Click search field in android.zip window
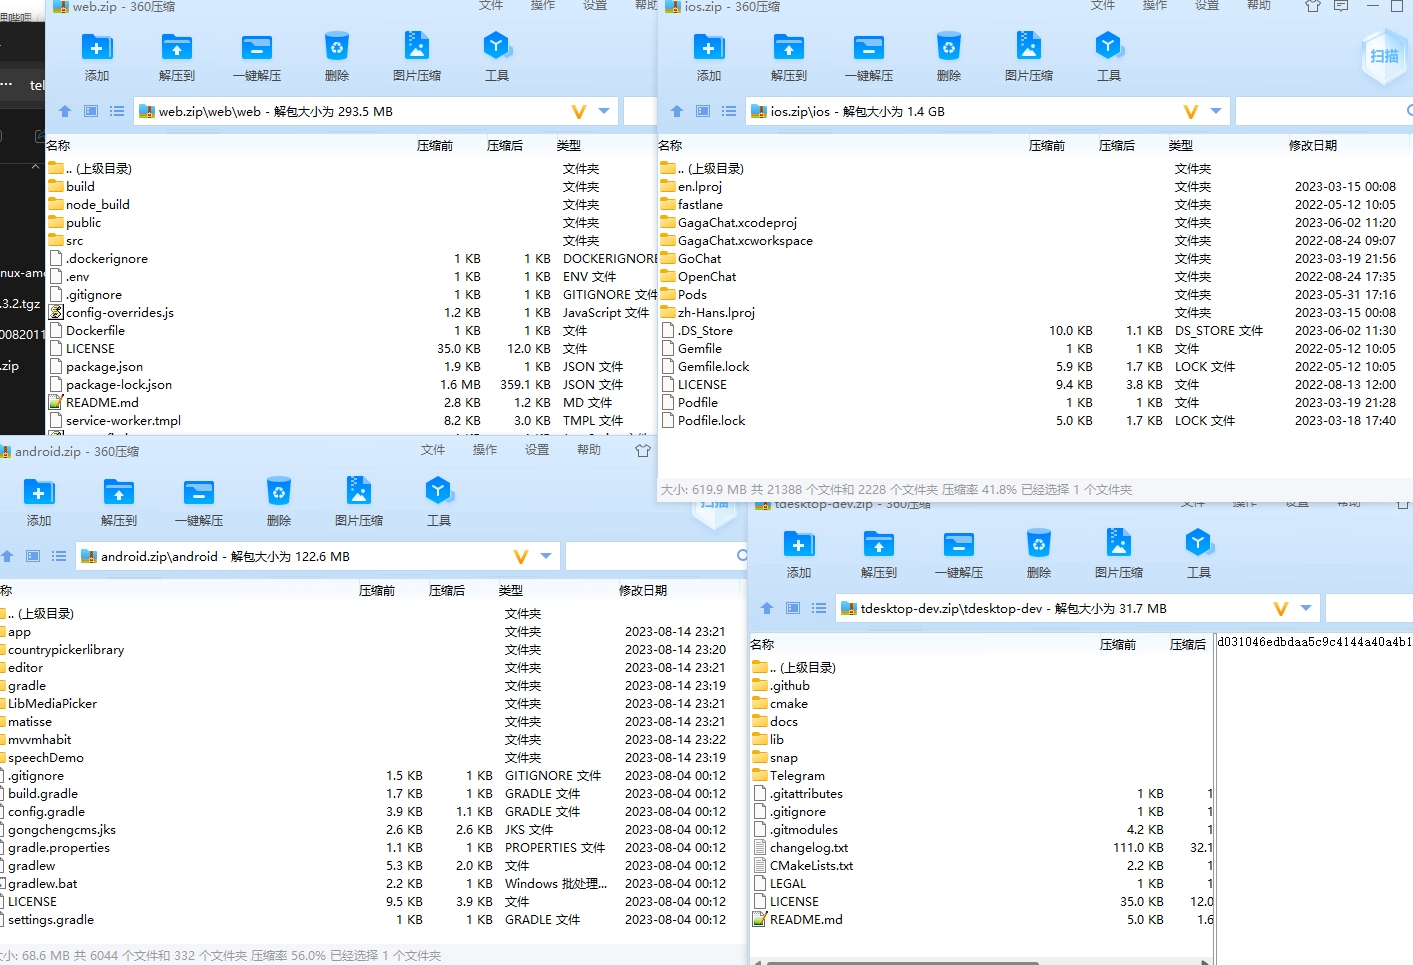Viewport: 1413px width, 965px height. click(x=656, y=556)
